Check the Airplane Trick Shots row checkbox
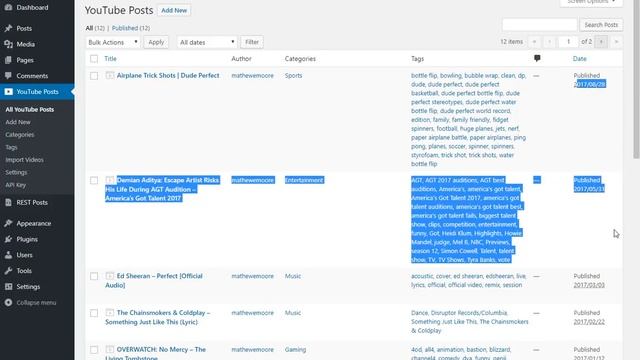This screenshot has width=640, height=360. 94,76
